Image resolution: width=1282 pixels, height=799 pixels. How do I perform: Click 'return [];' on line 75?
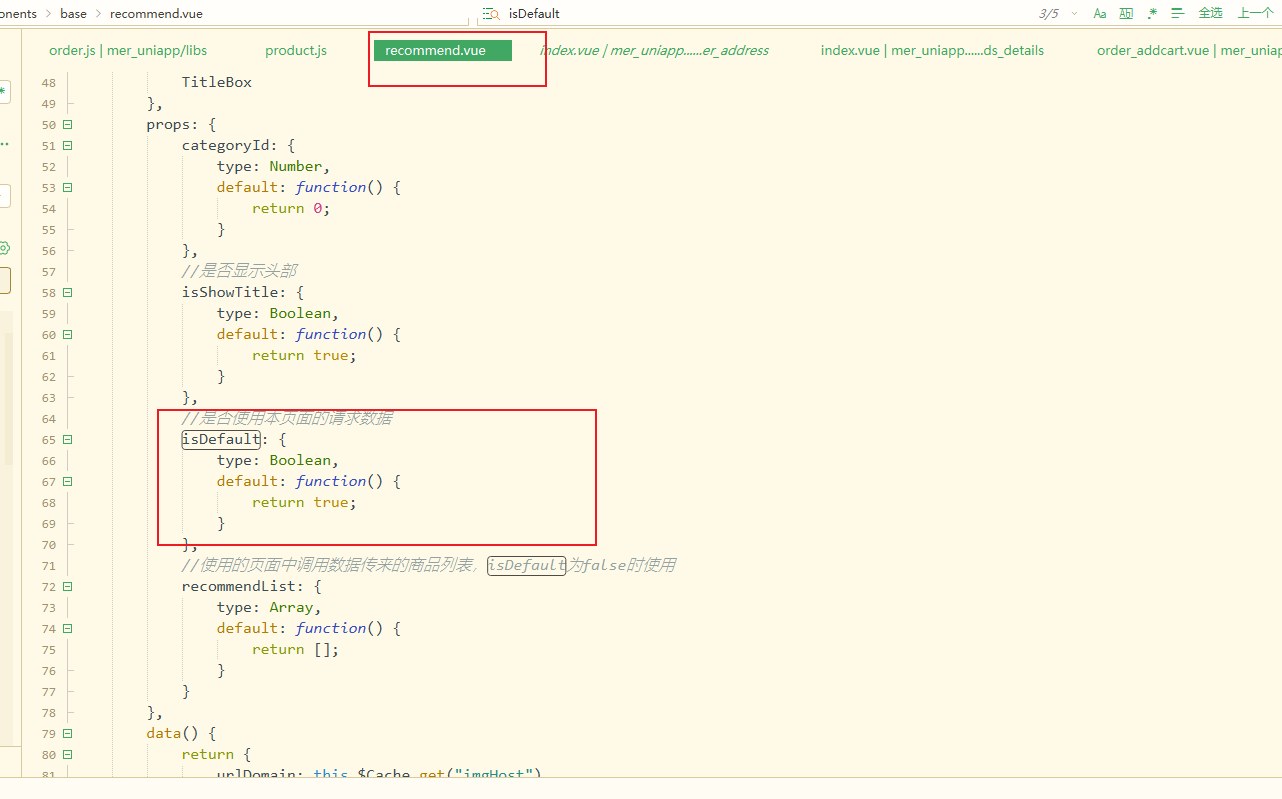pyautogui.click(x=295, y=650)
